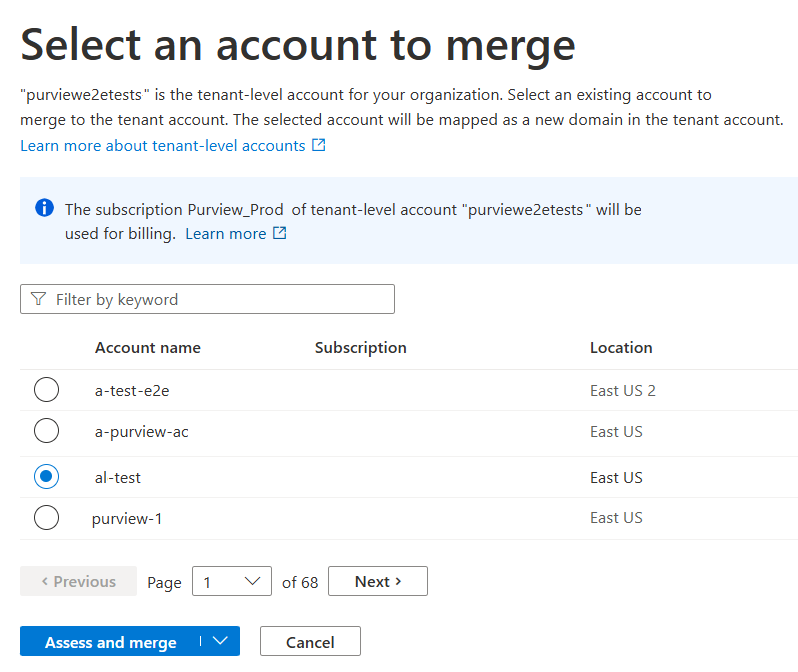The height and width of the screenshot is (672, 798).
Task: Click the info icon in the billing banner
Action: point(44,208)
